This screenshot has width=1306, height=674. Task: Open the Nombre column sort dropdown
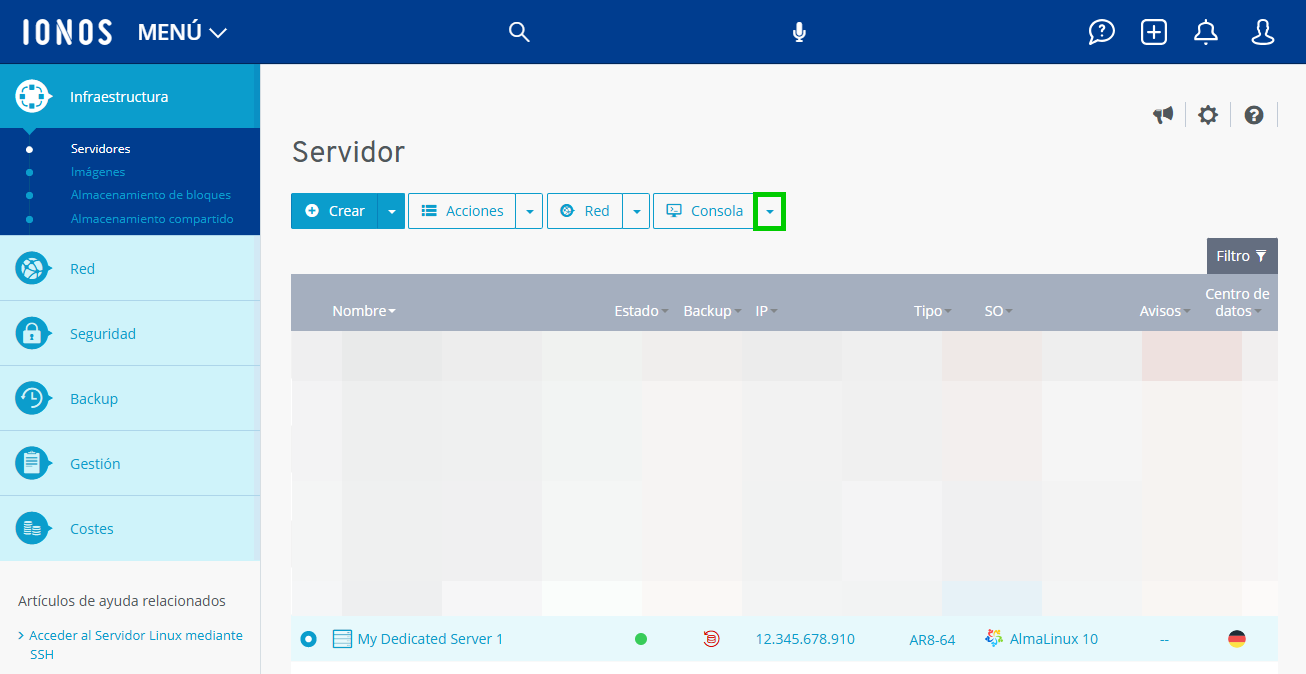pyautogui.click(x=390, y=310)
